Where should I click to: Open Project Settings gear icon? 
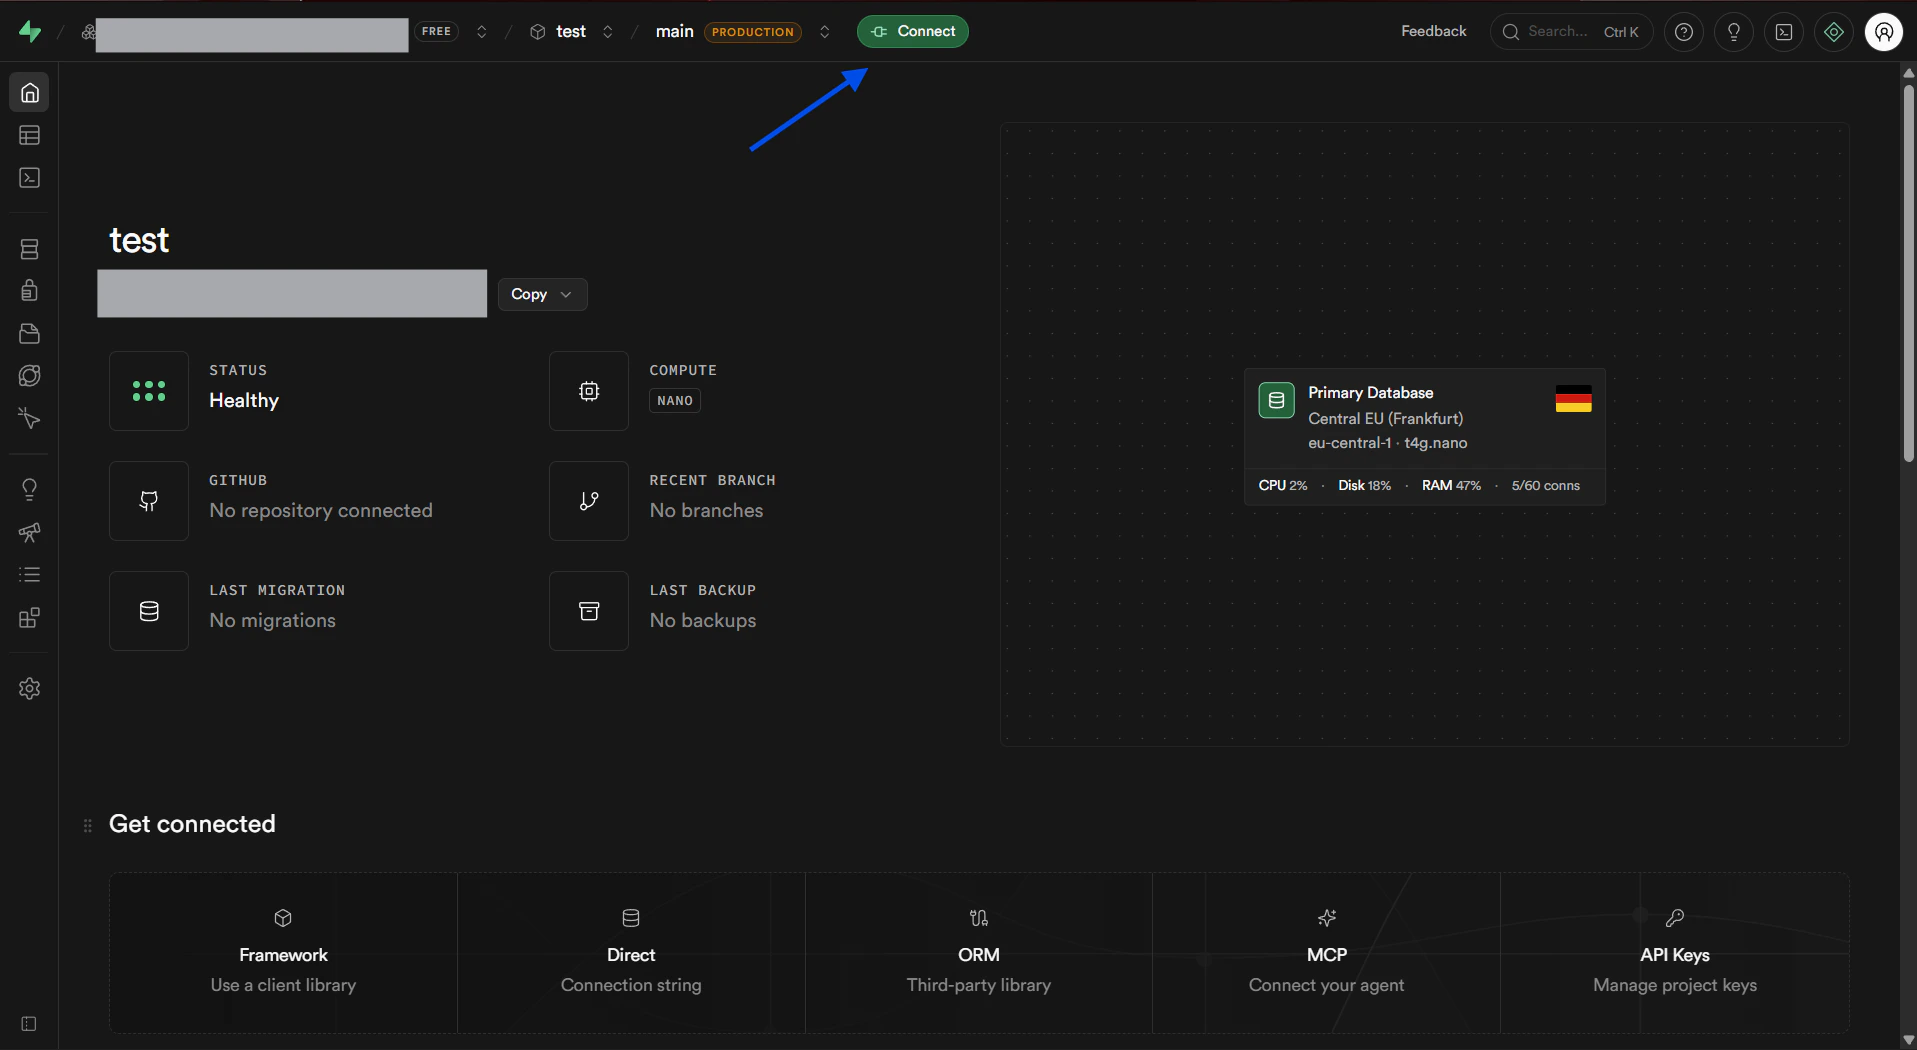[x=30, y=689]
